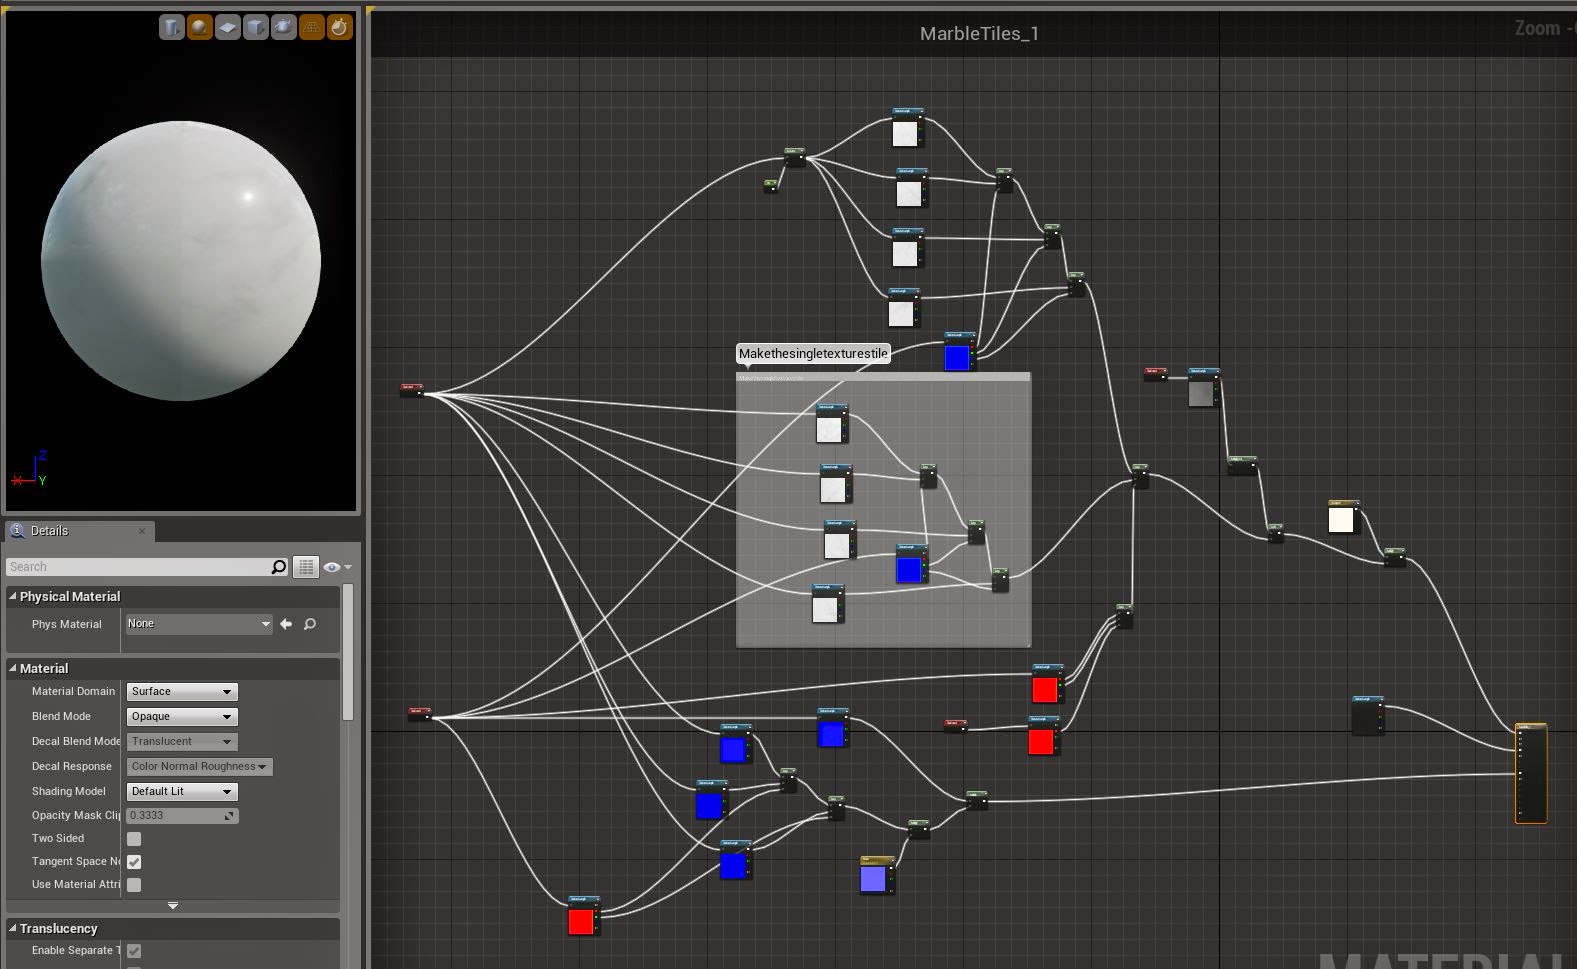
Task: Use selected asset arrow for Phys Material
Action: (x=287, y=624)
